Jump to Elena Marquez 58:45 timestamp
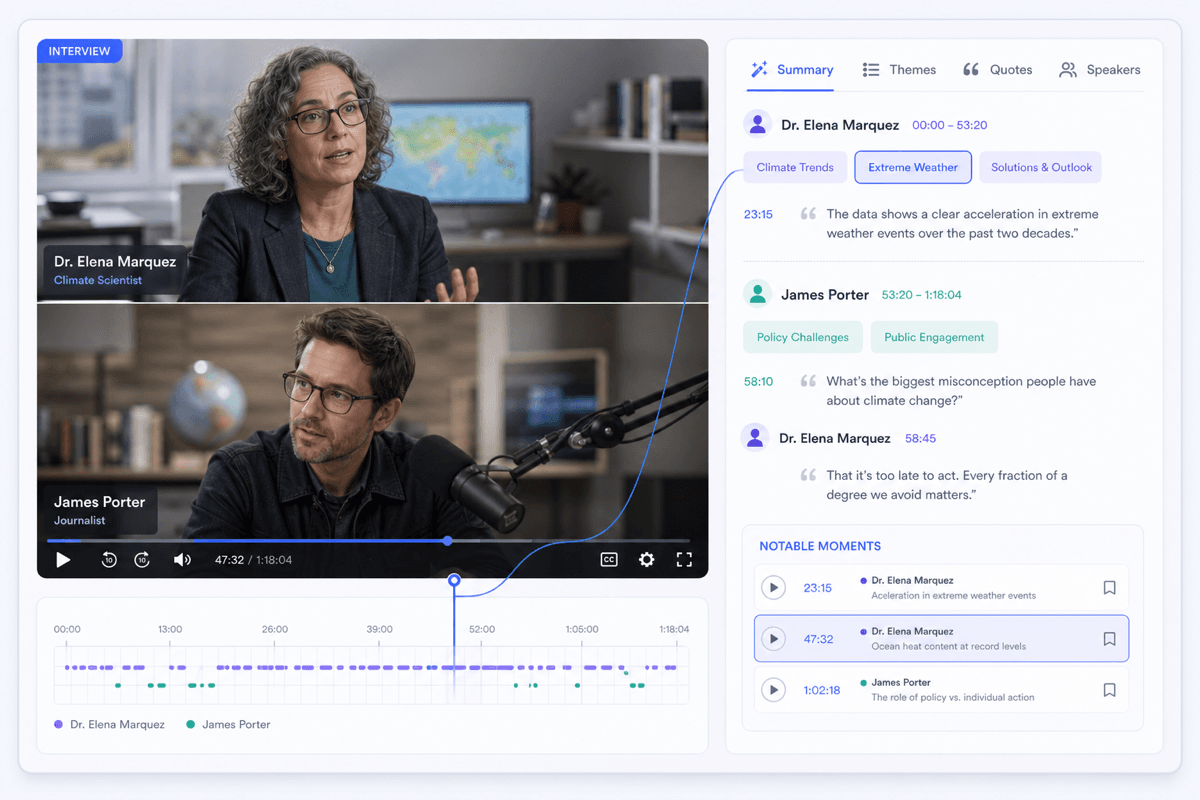 (920, 438)
